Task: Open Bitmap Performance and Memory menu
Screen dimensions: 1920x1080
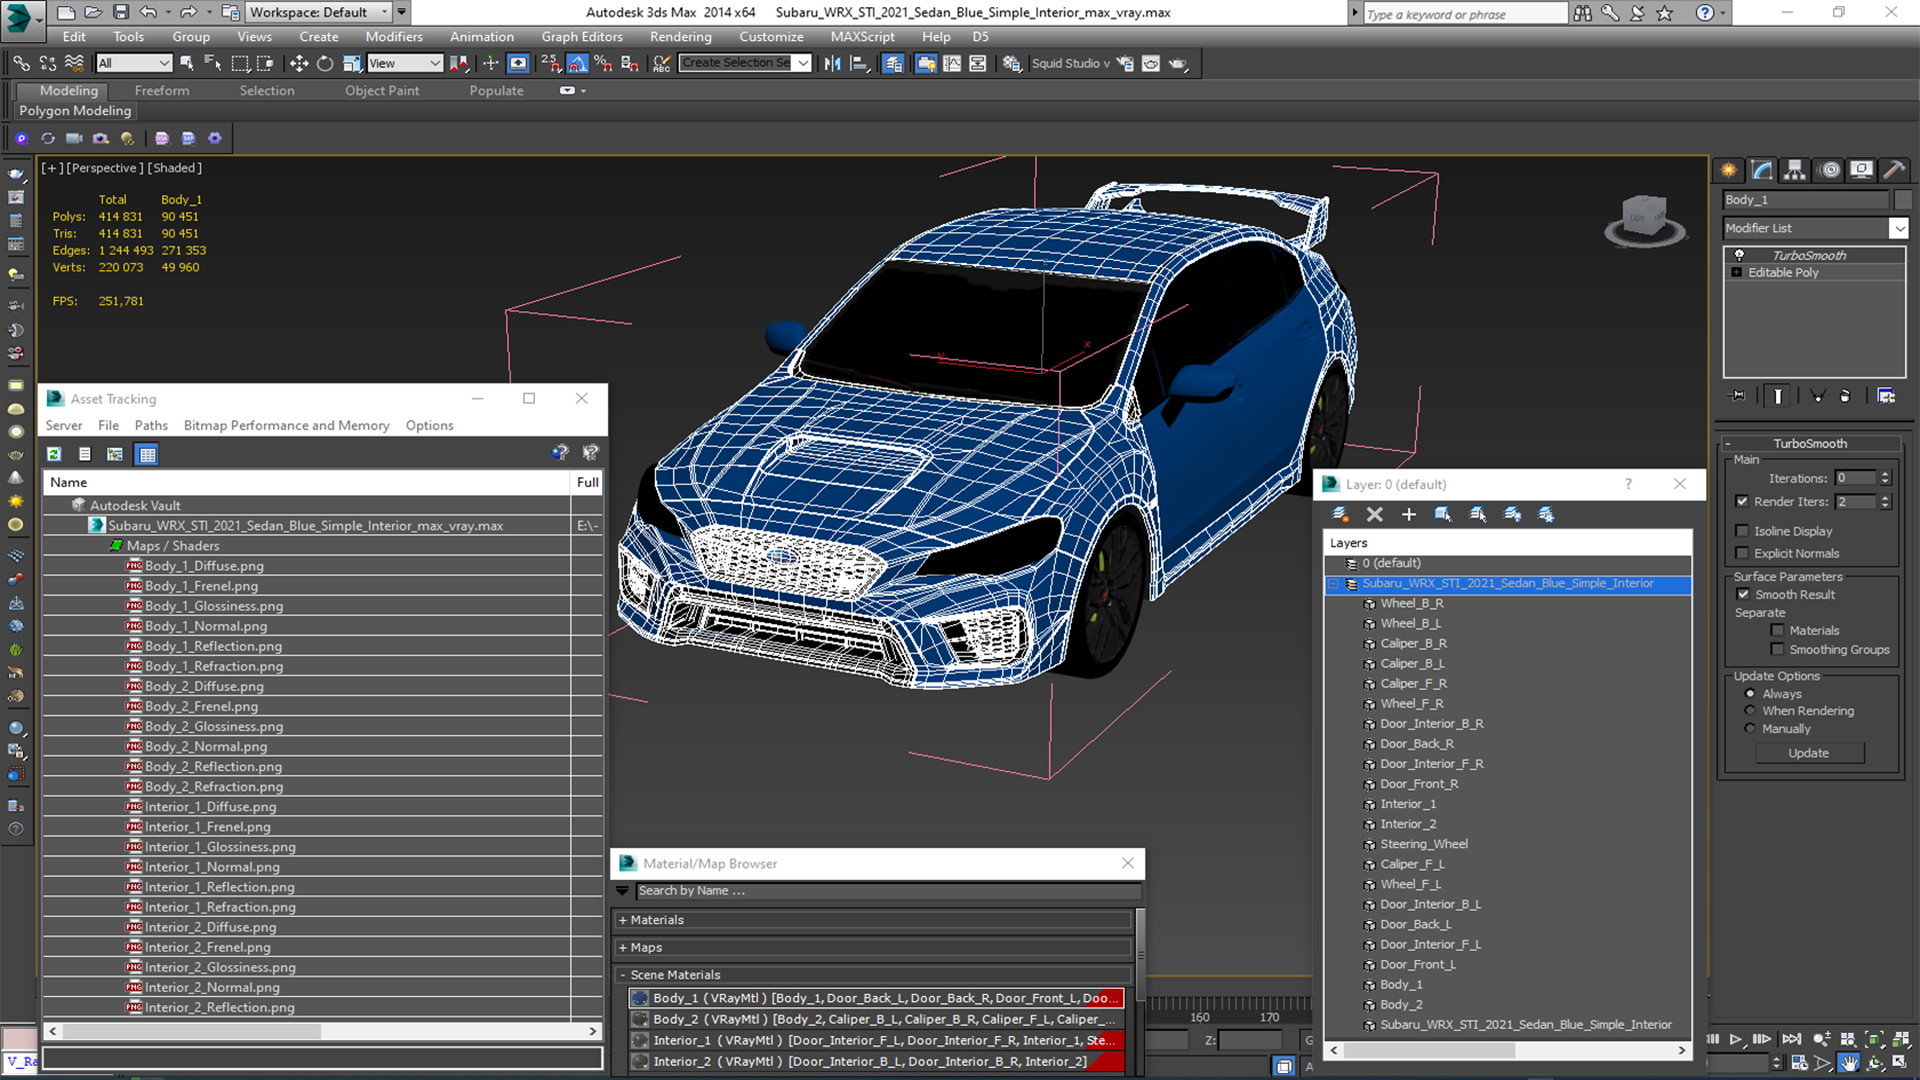Action: coord(286,425)
